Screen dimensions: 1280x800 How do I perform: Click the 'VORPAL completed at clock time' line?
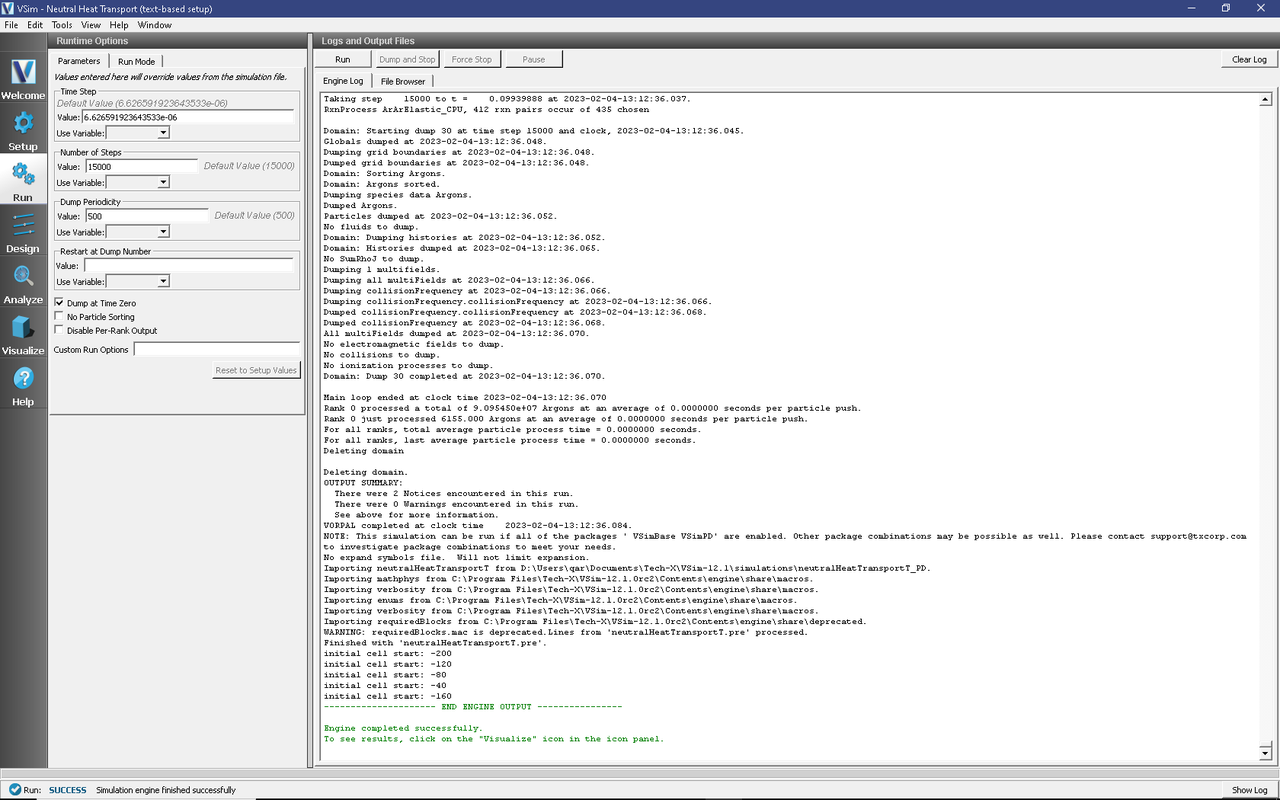pos(477,525)
